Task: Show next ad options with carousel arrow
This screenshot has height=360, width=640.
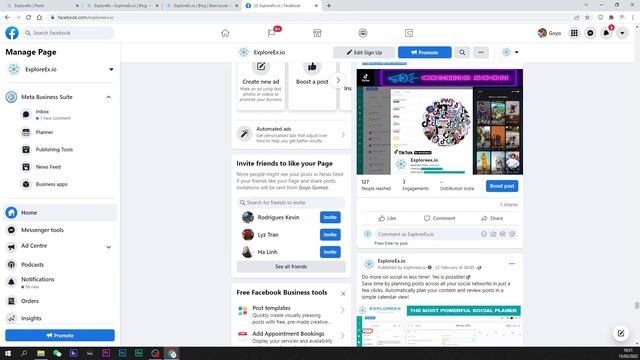Action: [338, 80]
